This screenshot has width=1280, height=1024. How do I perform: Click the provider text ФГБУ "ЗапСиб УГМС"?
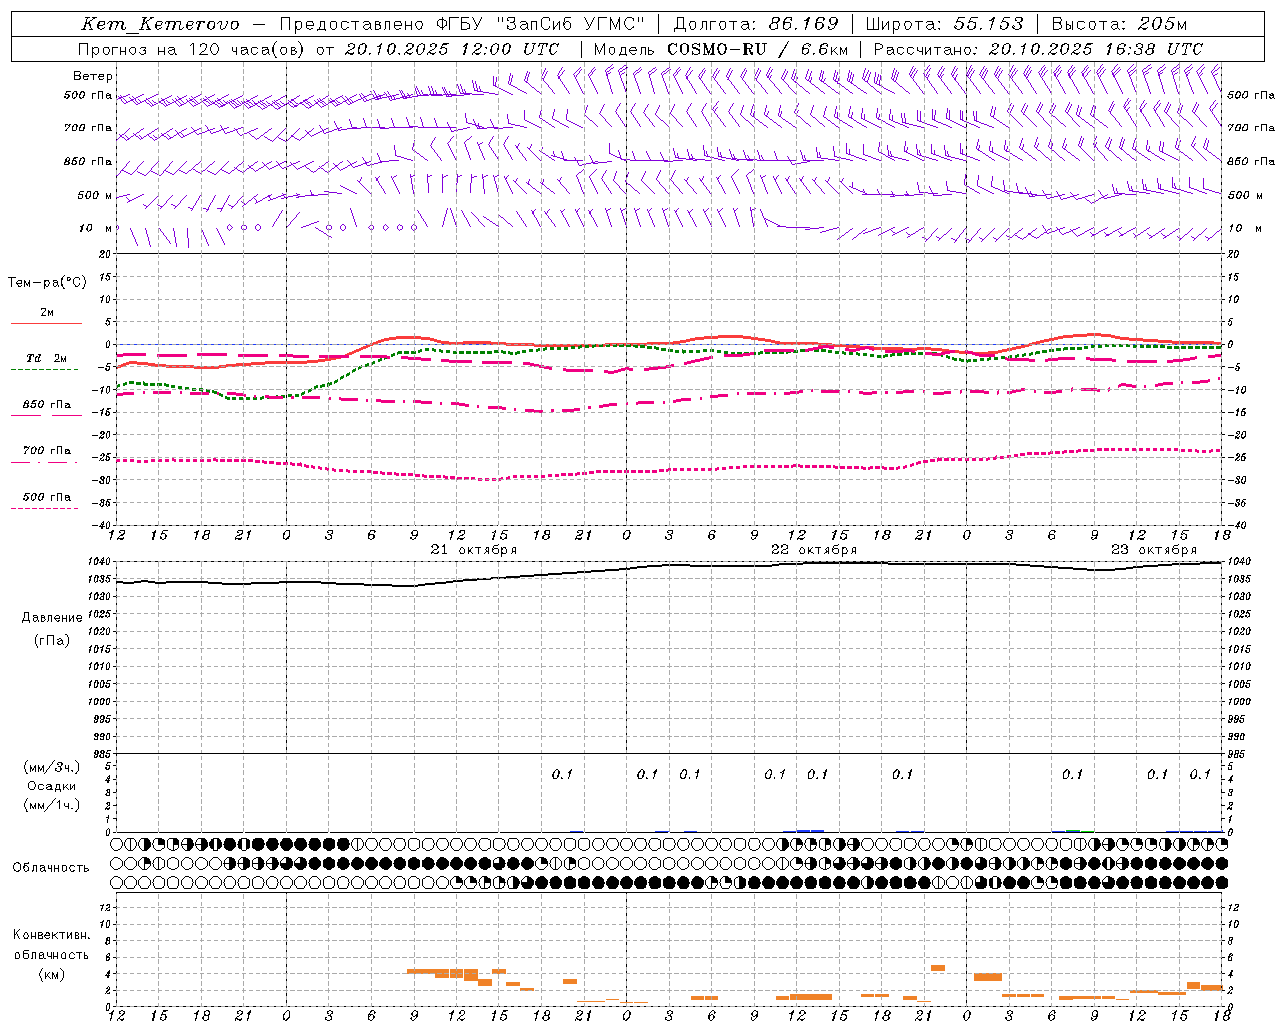pos(541,24)
